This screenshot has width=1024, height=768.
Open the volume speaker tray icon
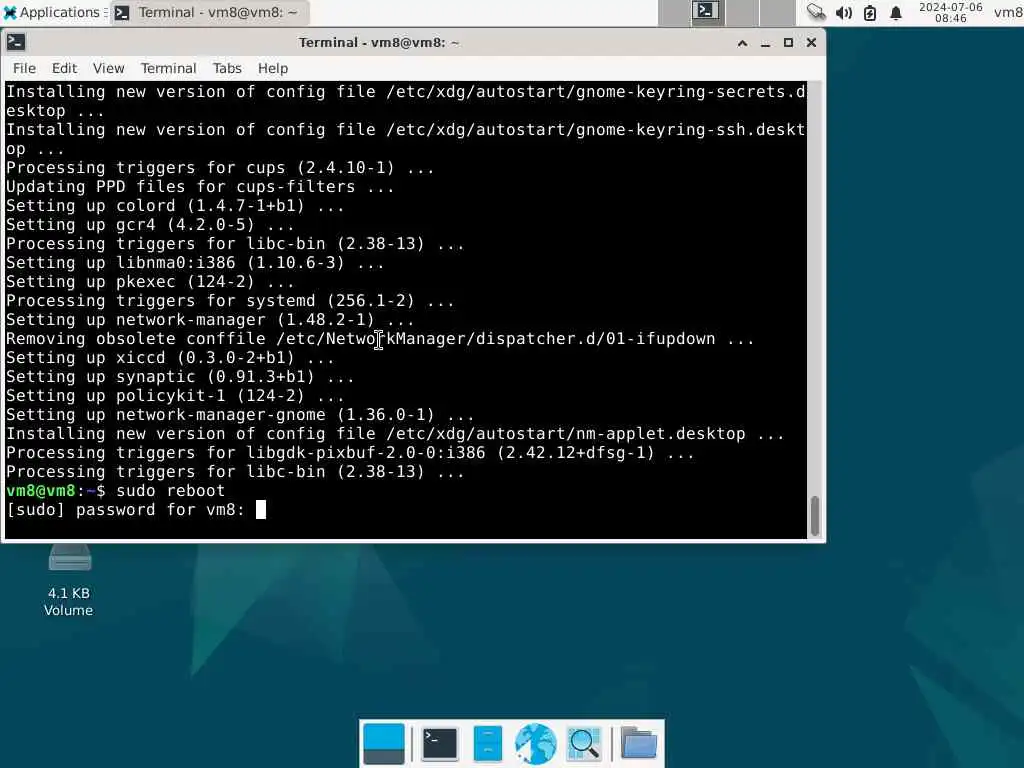tap(843, 12)
